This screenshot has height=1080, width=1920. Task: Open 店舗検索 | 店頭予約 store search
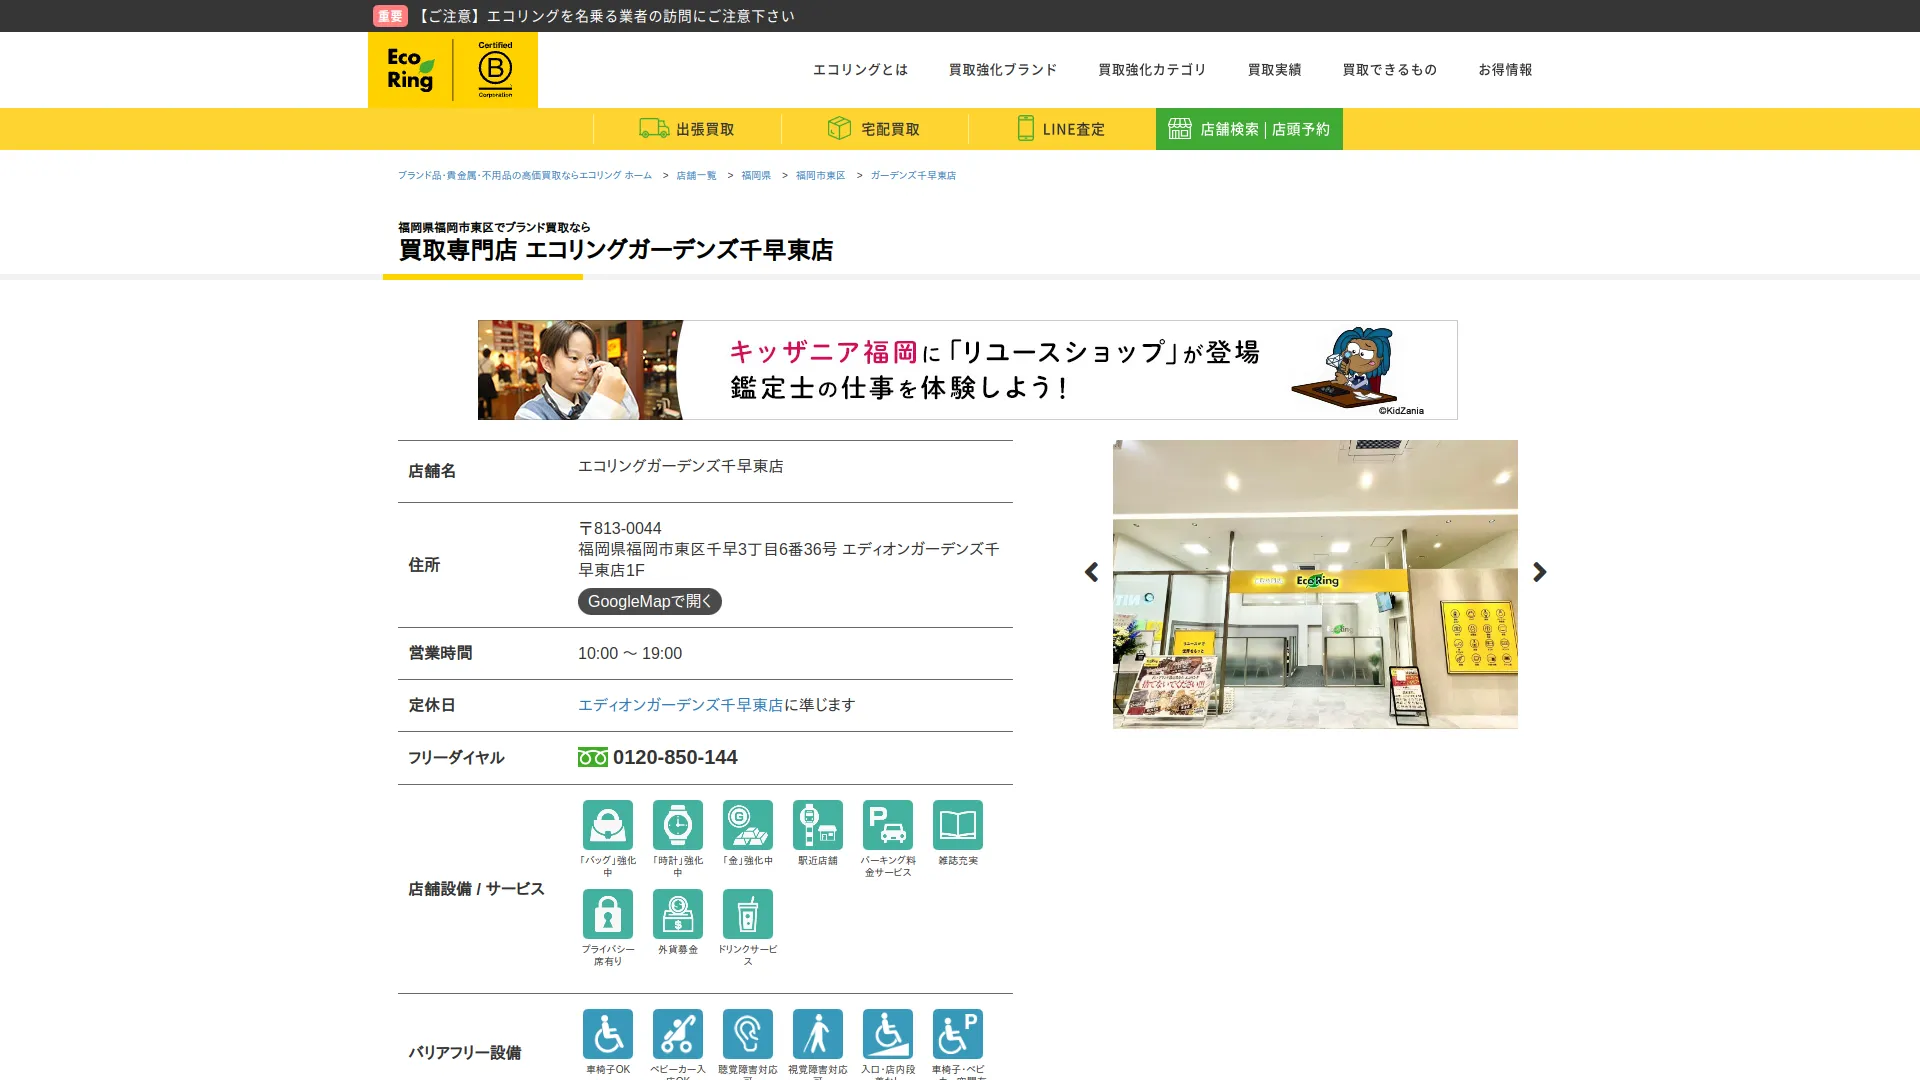tap(1249, 129)
